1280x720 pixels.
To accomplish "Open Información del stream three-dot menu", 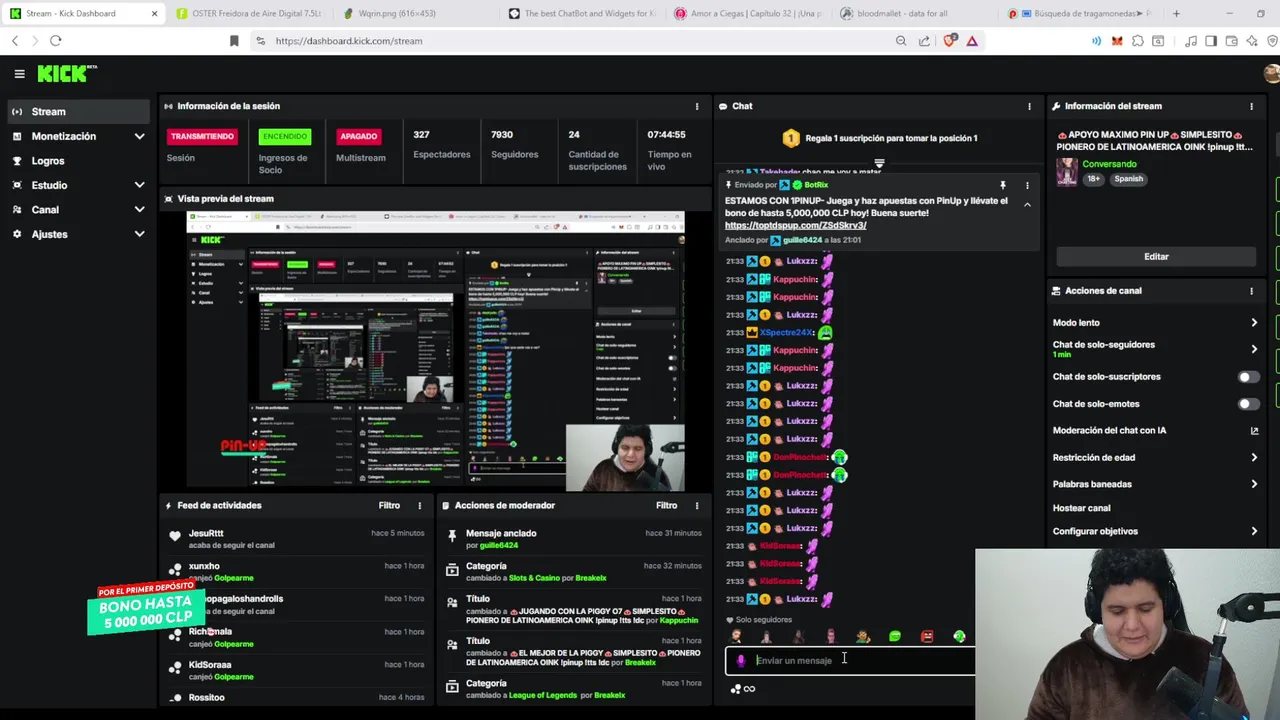I will [1251, 106].
